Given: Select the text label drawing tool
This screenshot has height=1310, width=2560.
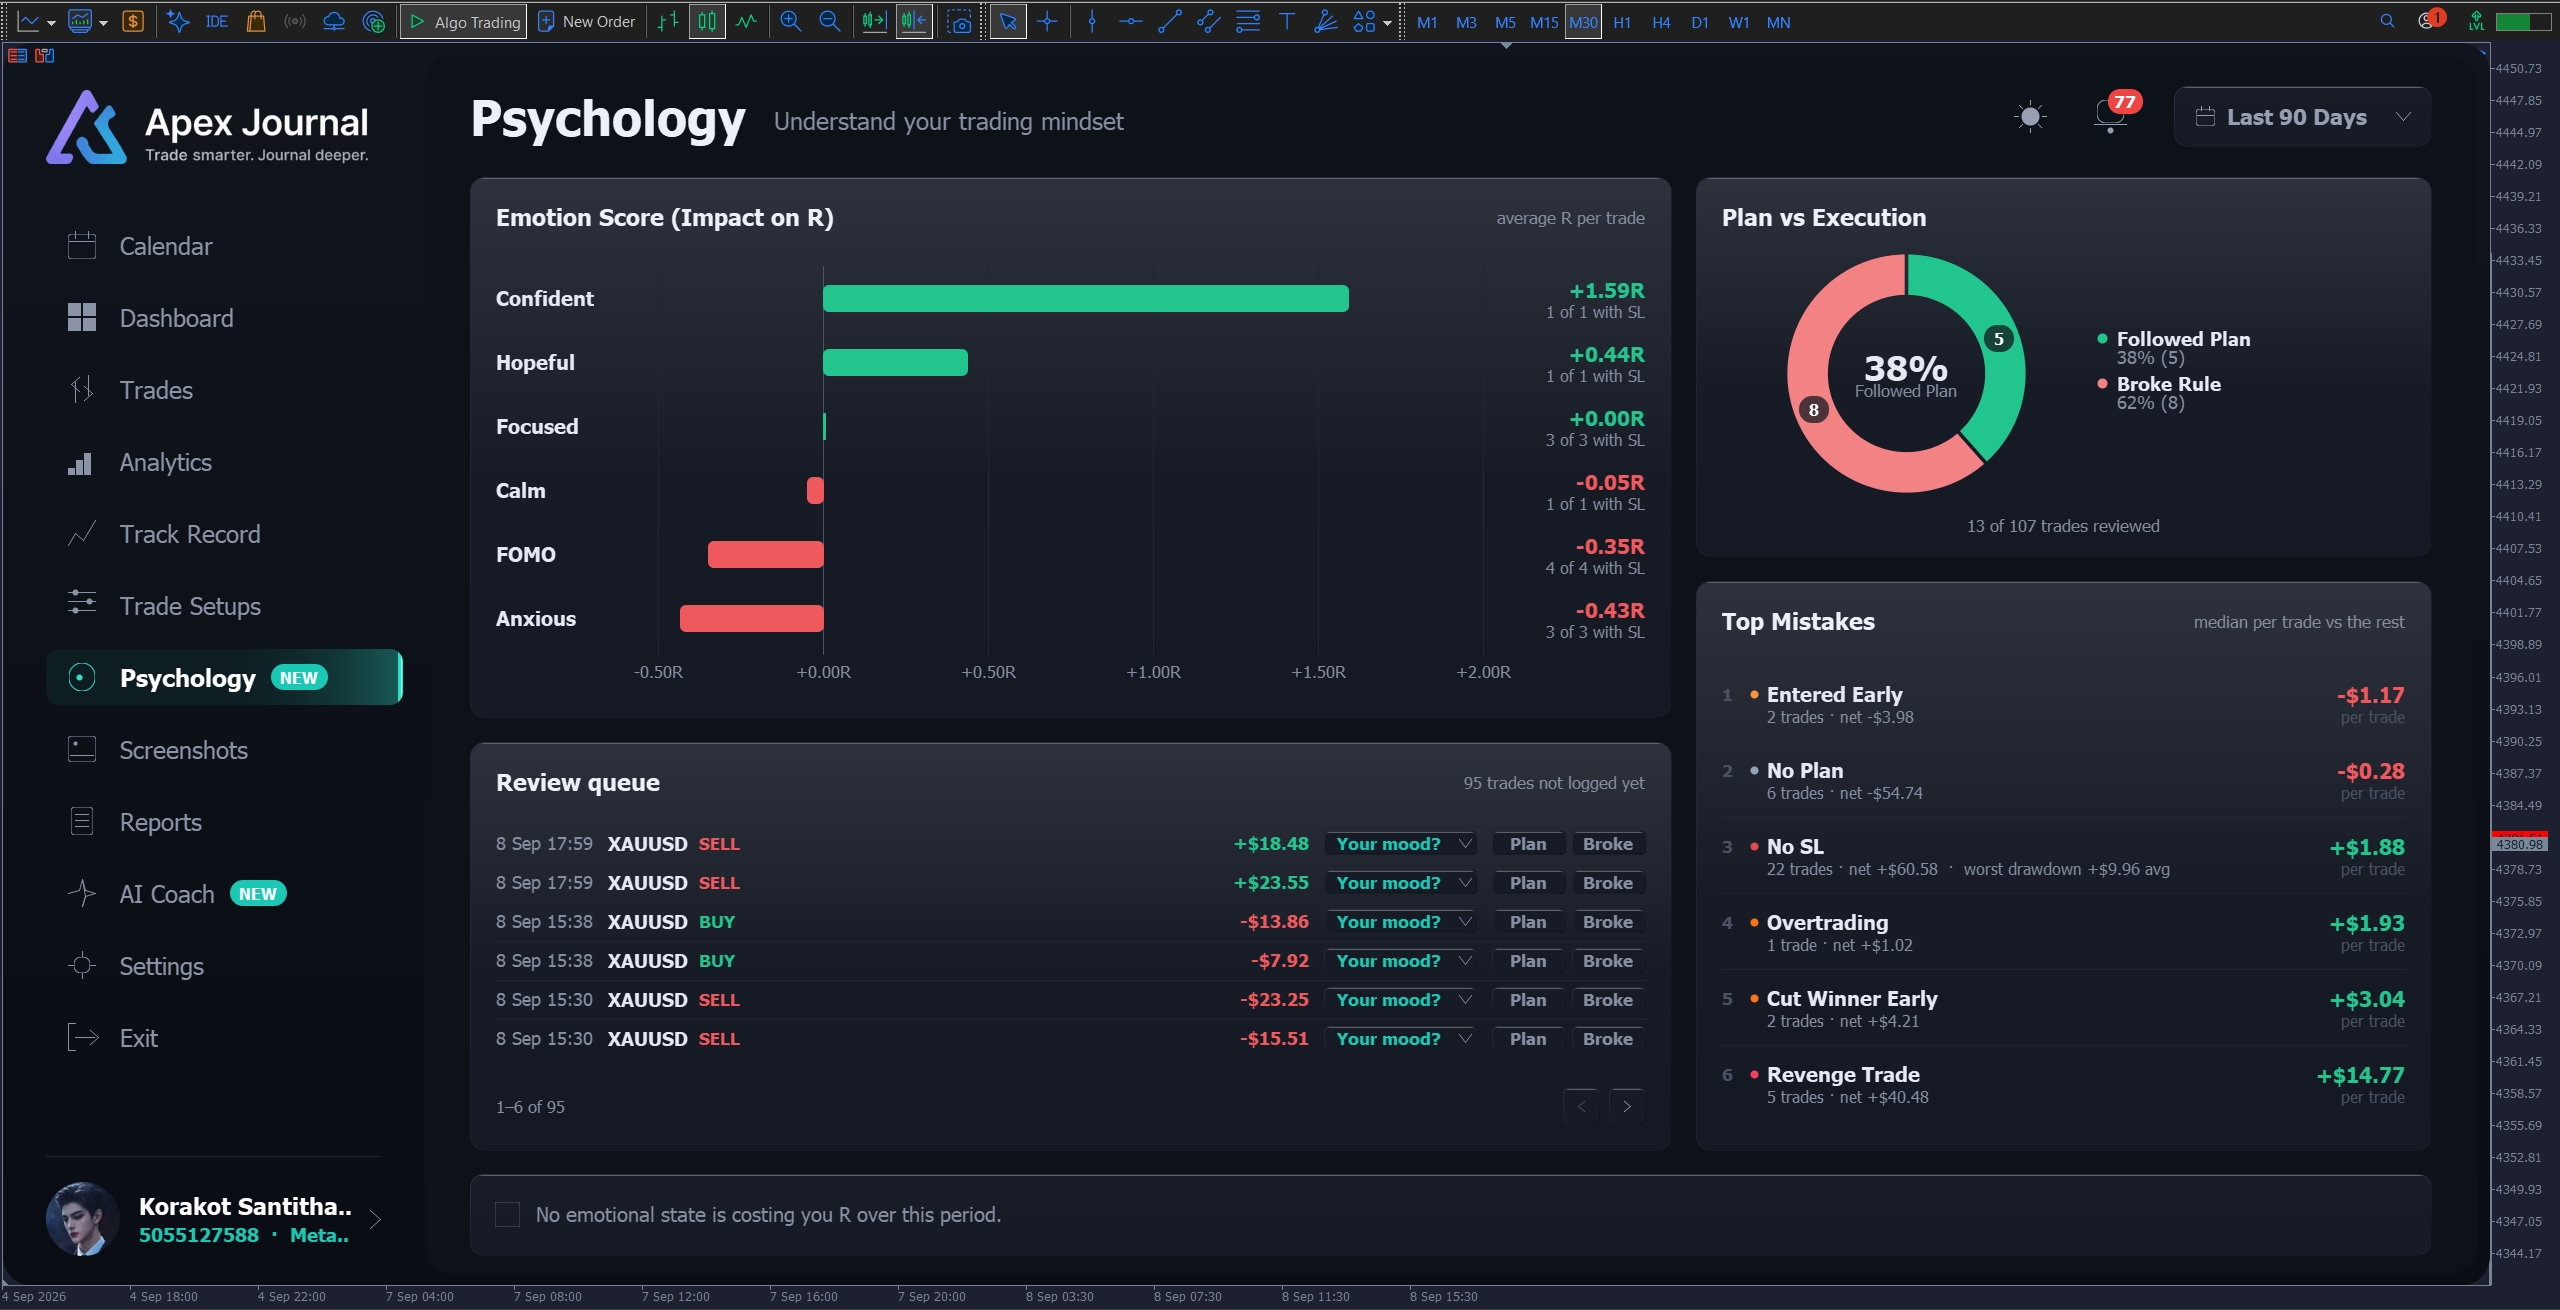Looking at the screenshot, I should 1287,21.
